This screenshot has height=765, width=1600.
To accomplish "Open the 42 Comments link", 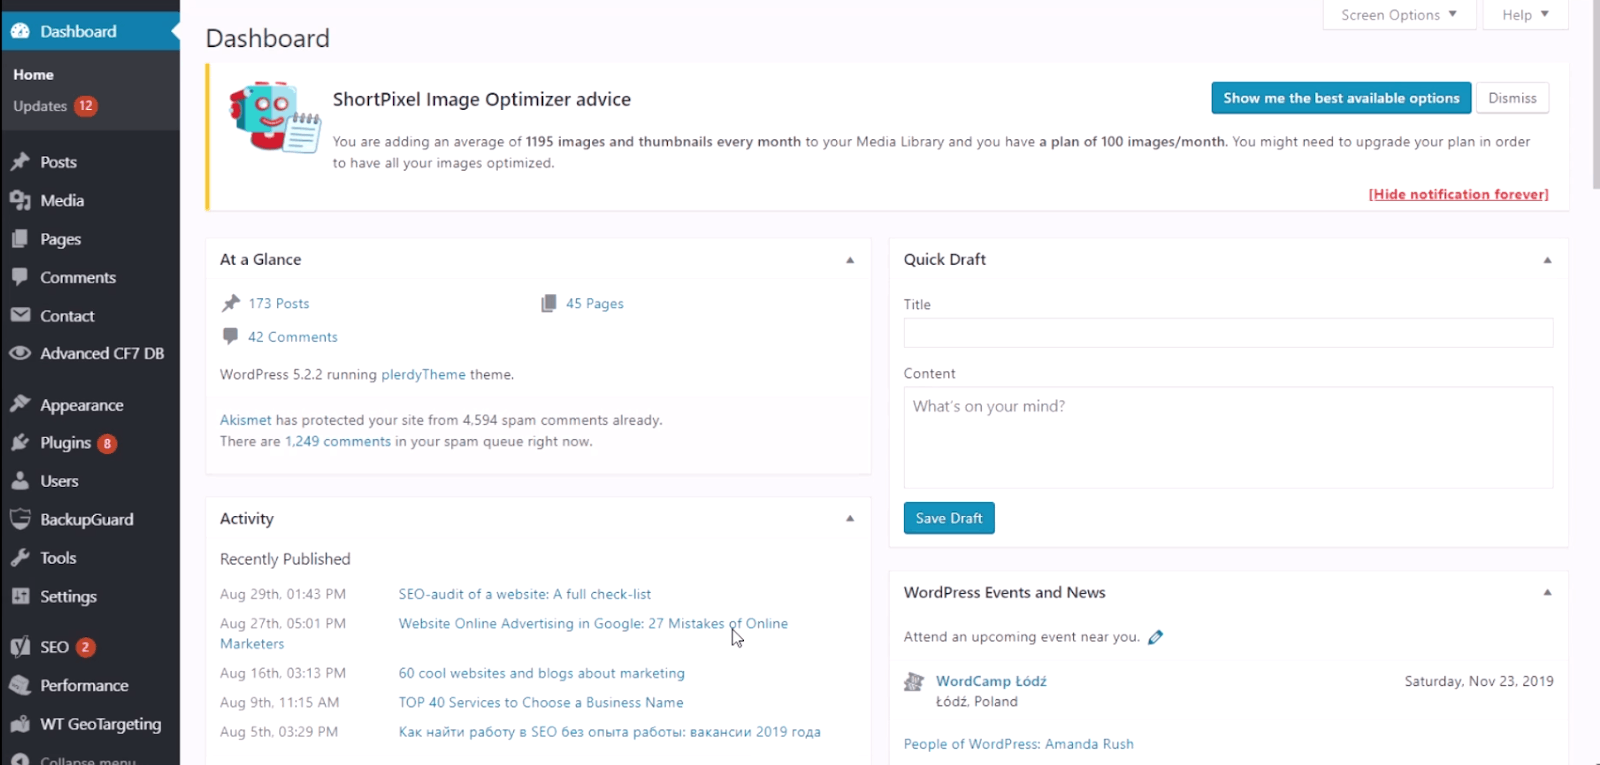I will [x=293, y=337].
